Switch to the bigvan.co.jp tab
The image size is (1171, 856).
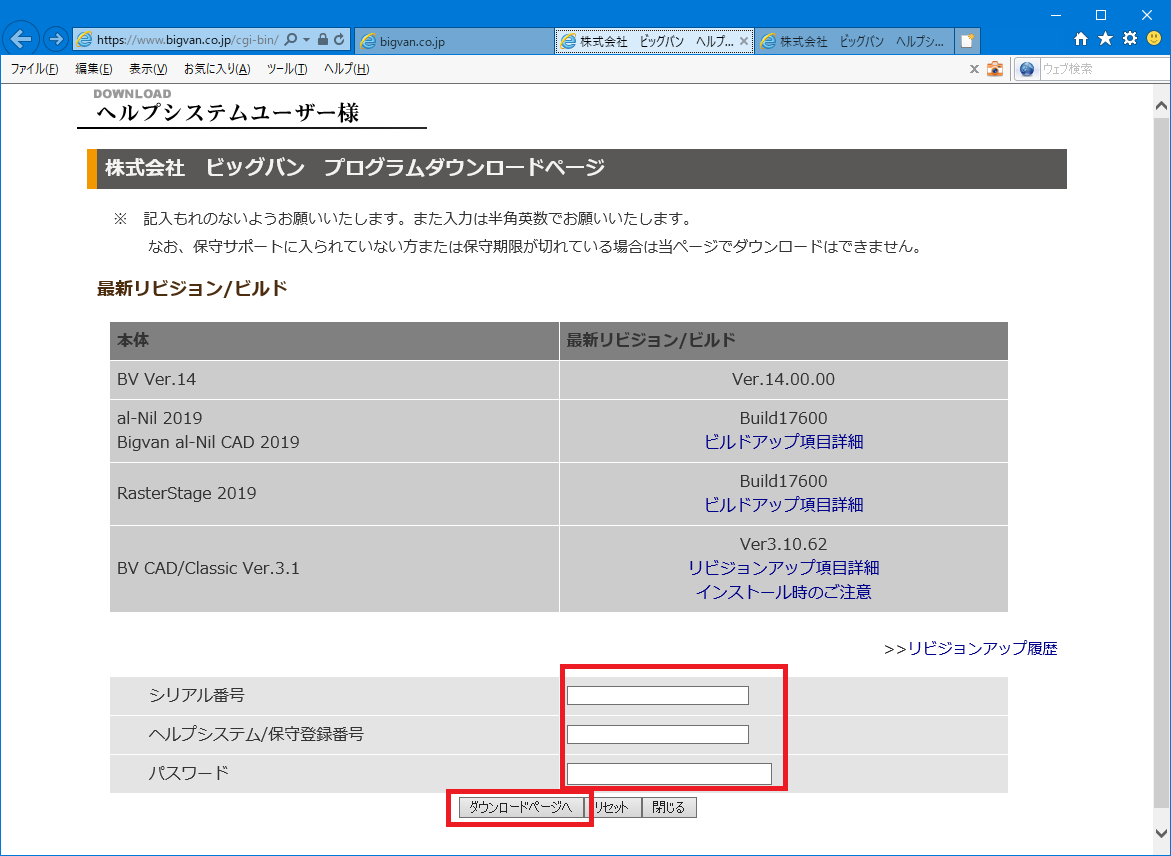pyautogui.click(x=454, y=41)
